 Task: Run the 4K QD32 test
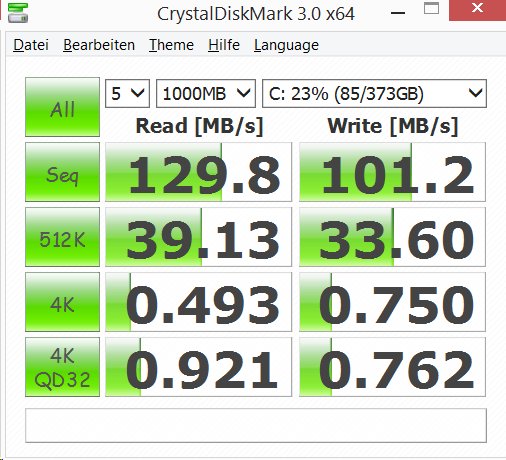tap(62, 367)
